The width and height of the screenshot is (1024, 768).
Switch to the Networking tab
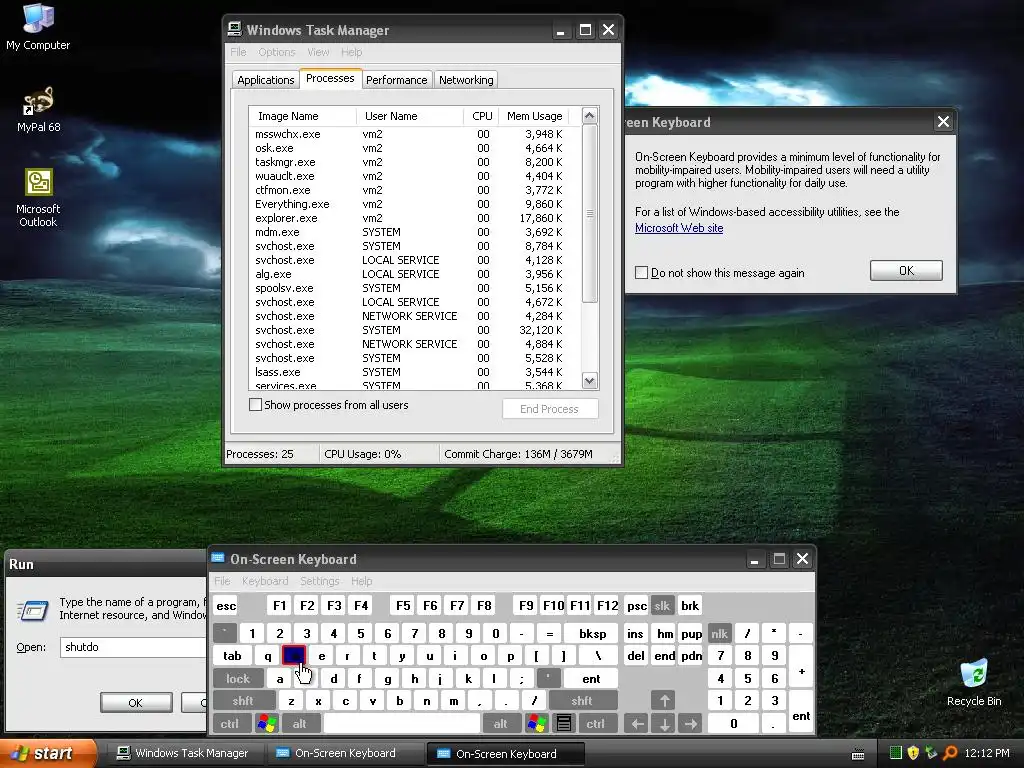coord(466,80)
